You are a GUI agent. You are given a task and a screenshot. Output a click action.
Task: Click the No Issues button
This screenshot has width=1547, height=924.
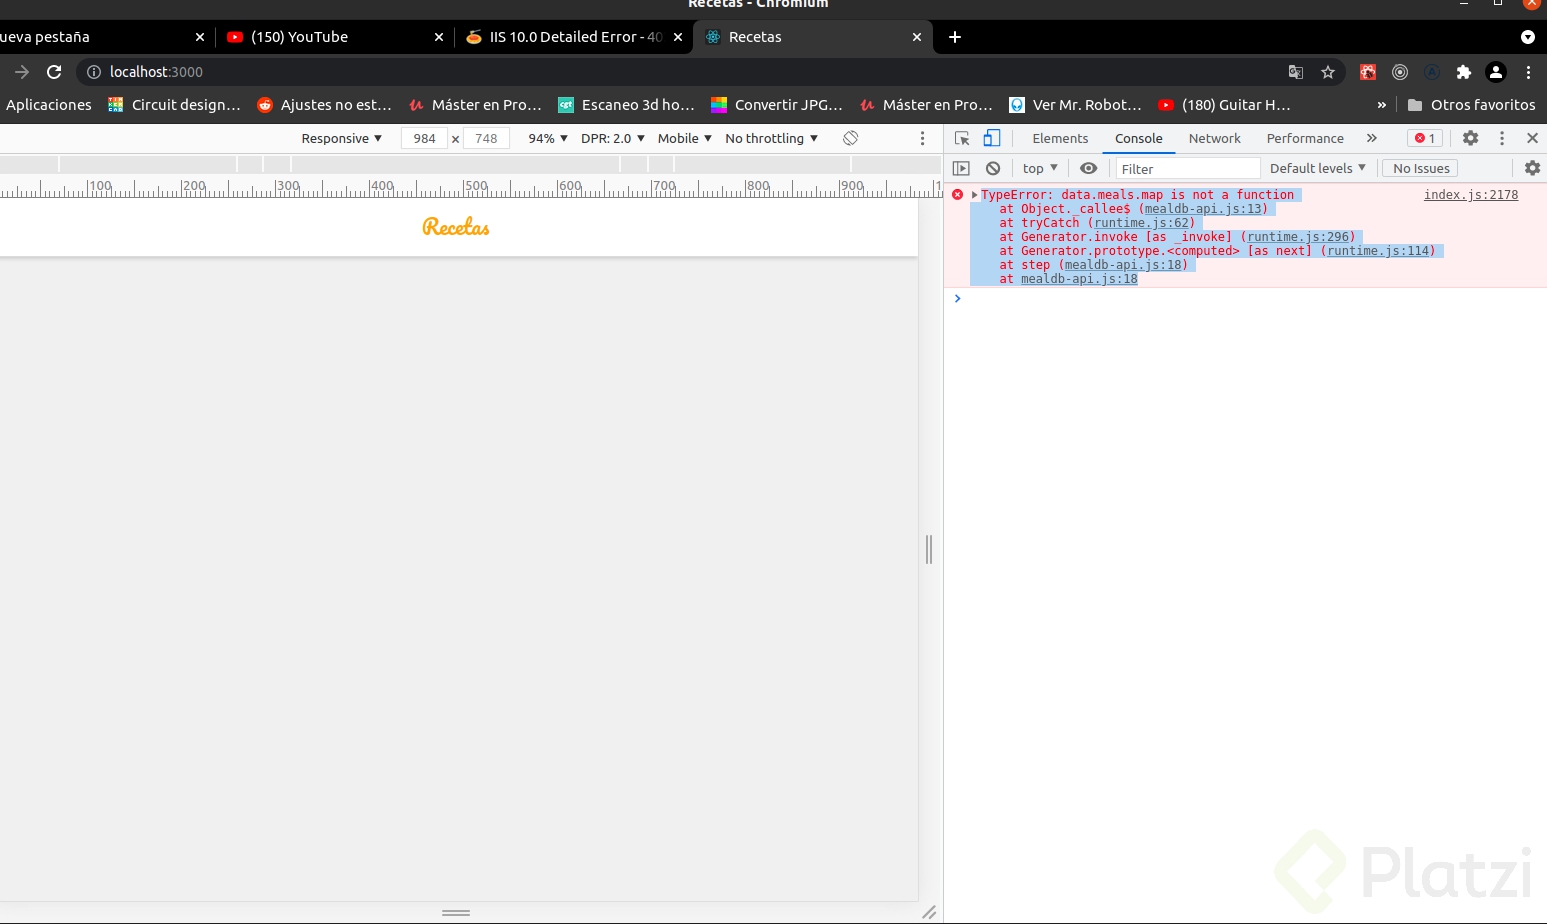coord(1421,168)
